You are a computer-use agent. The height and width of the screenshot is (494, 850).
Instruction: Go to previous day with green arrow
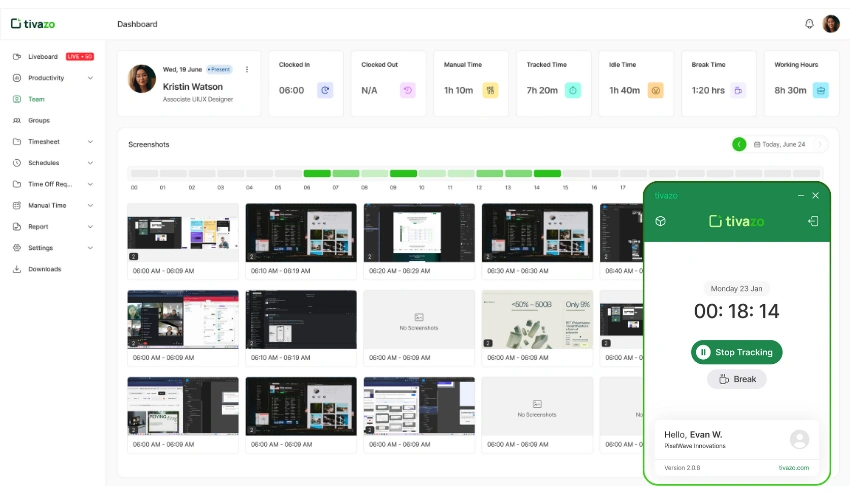coord(739,144)
